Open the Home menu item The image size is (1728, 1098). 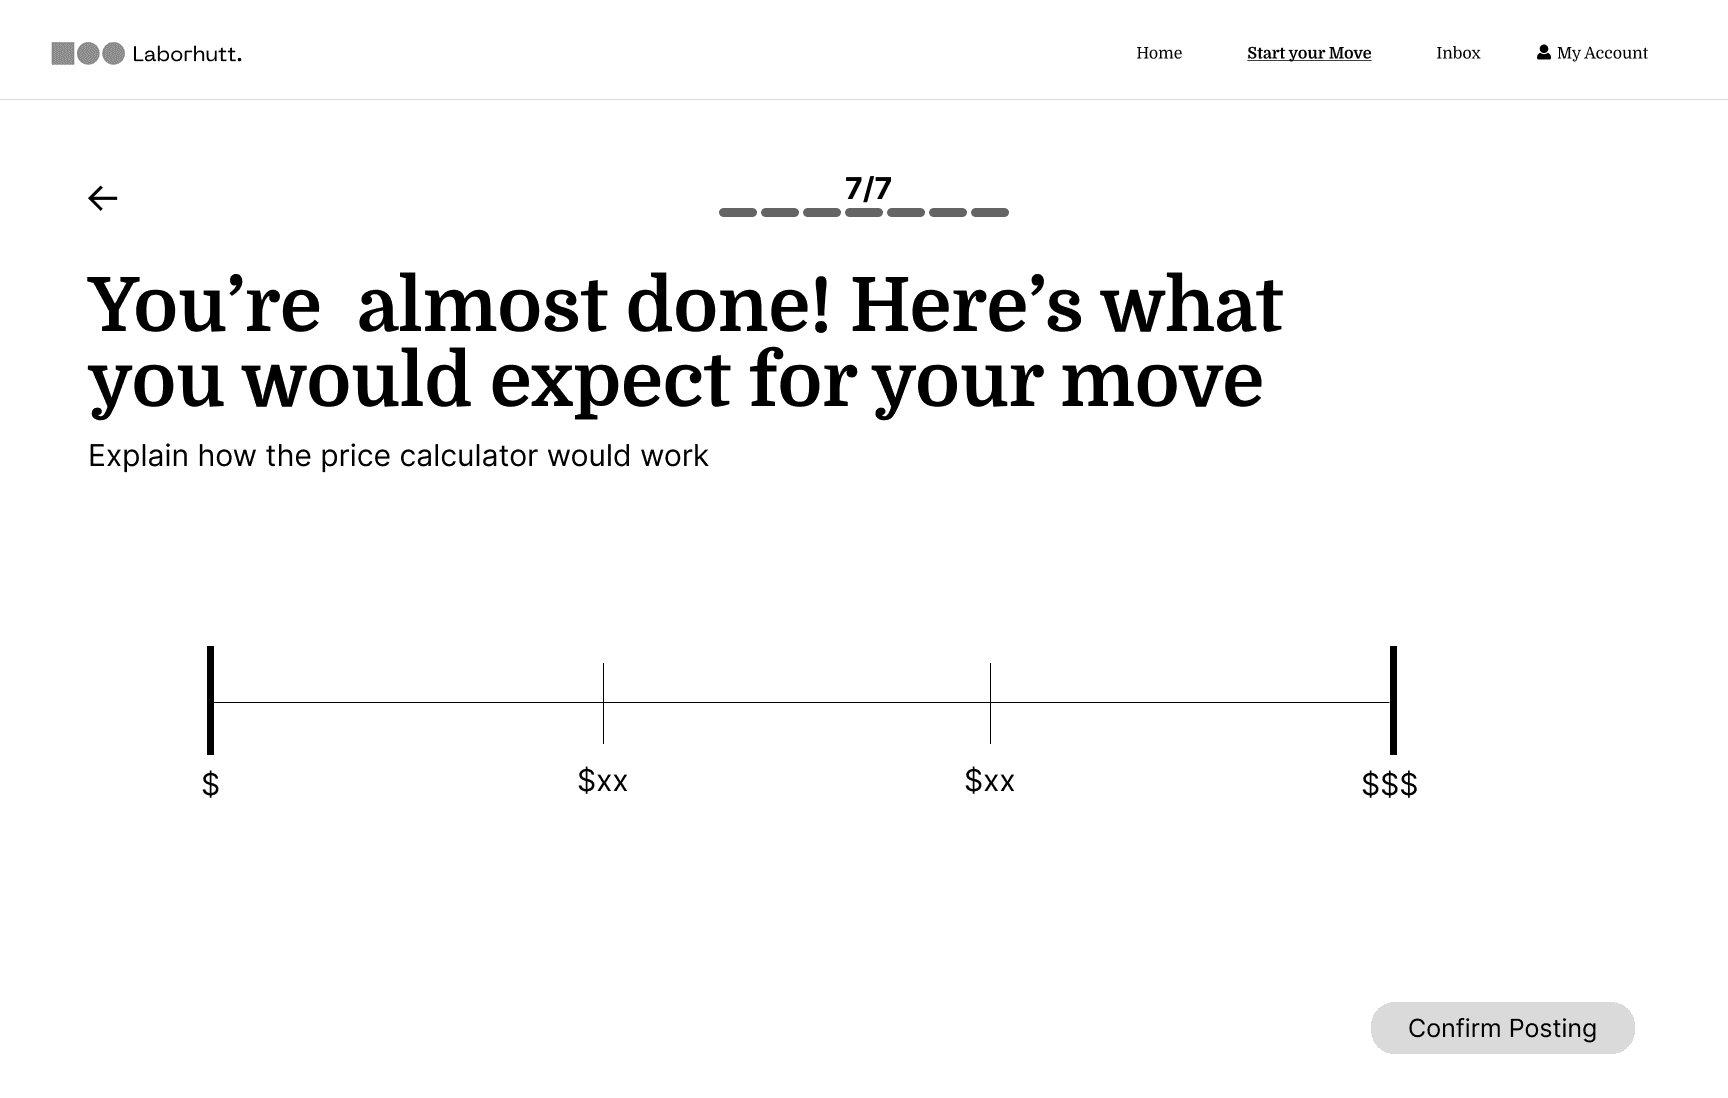[x=1158, y=53]
